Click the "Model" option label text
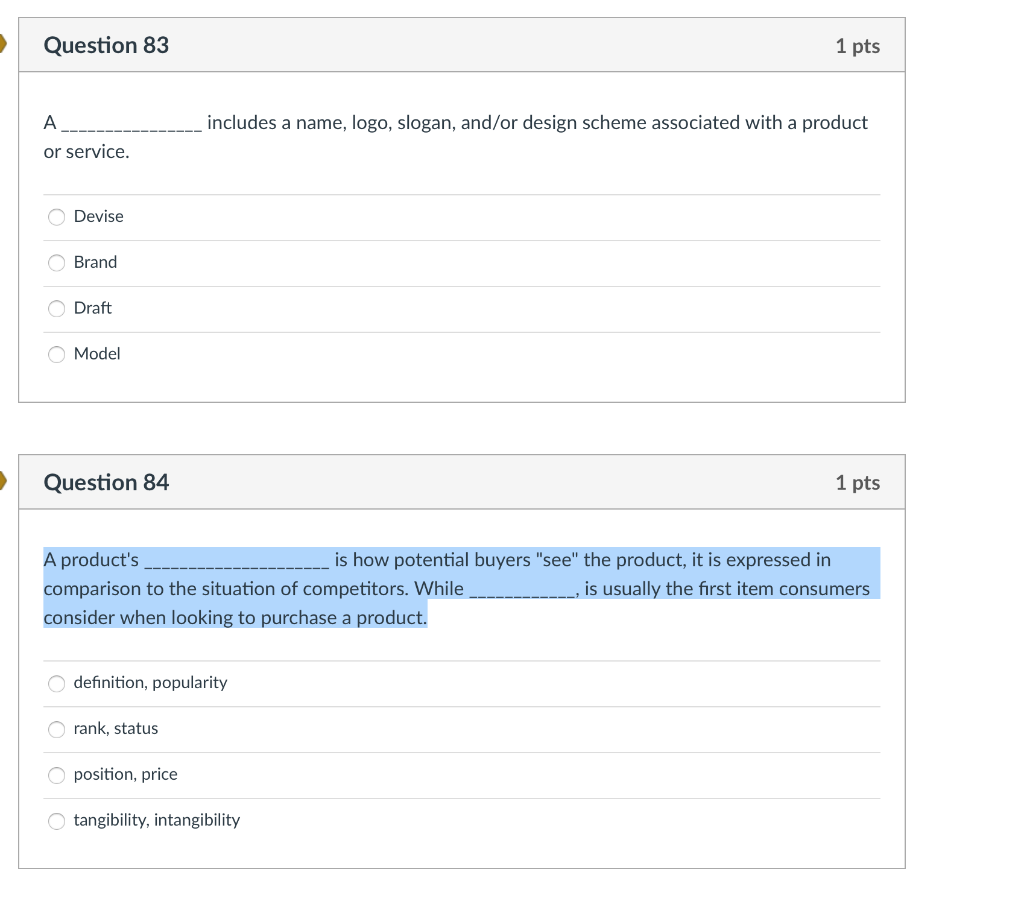Viewport: 1024px width, 907px height. coord(97,354)
